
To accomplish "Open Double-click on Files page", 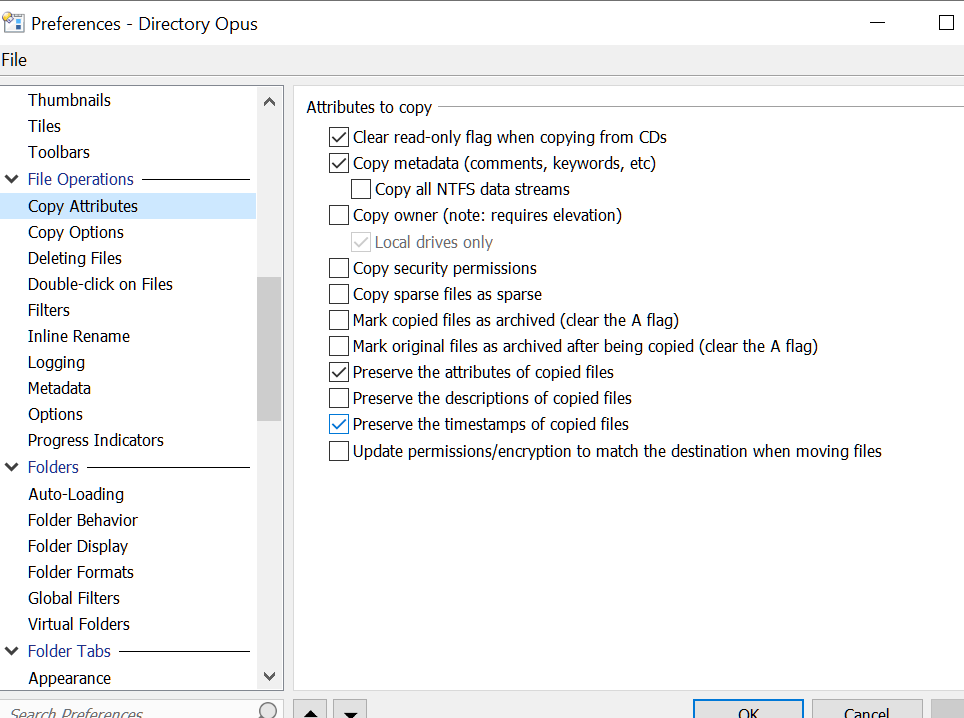I will click(100, 284).
